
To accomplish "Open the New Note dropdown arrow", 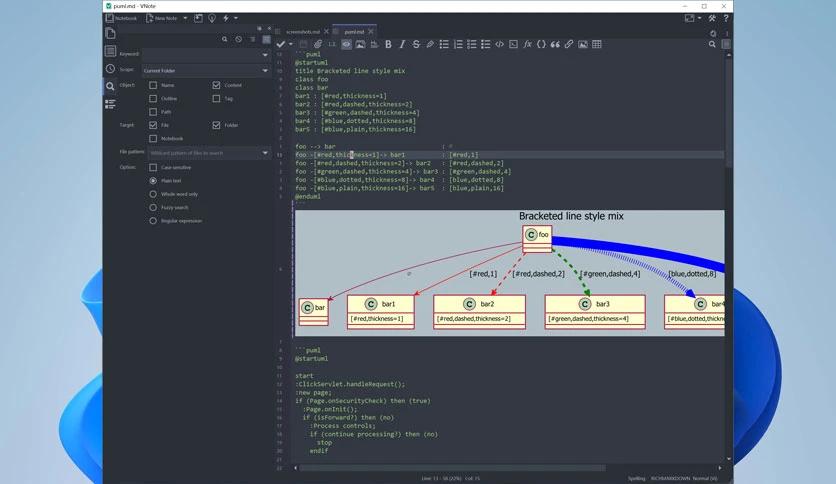I will click(185, 18).
